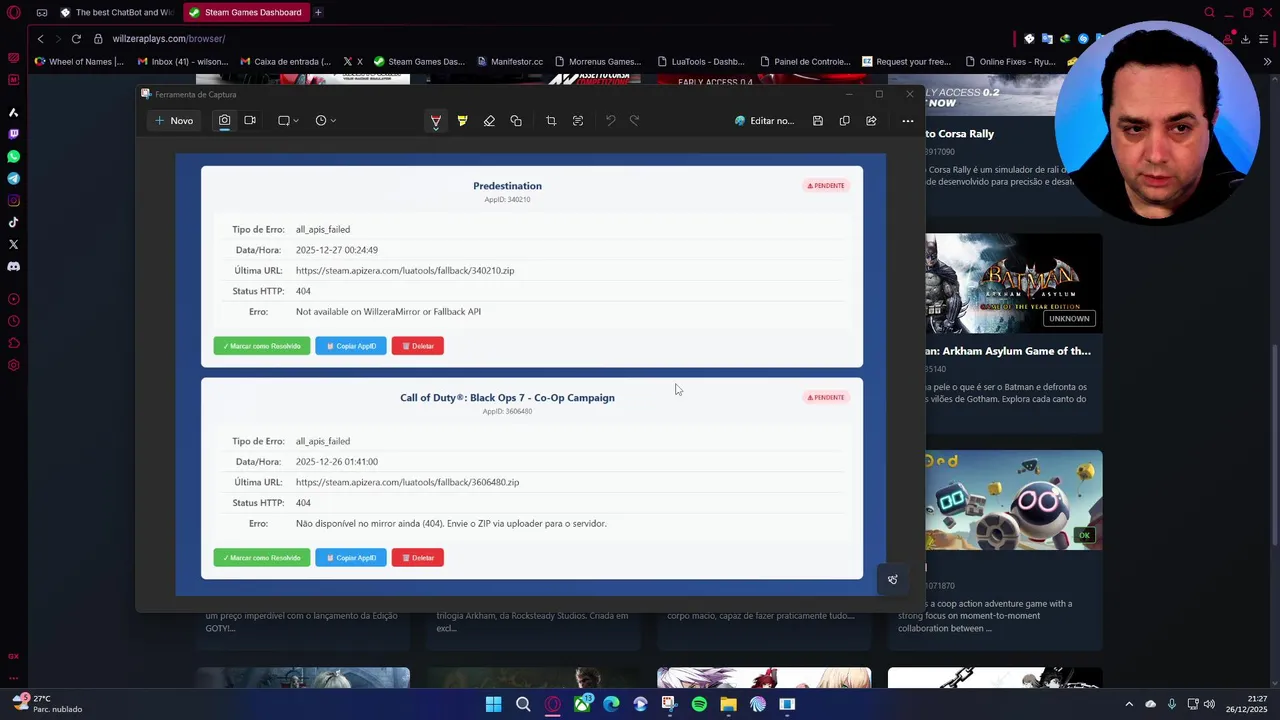Open the volume control in system tray
Viewport: 1280px width, 720px height.
(1209, 704)
